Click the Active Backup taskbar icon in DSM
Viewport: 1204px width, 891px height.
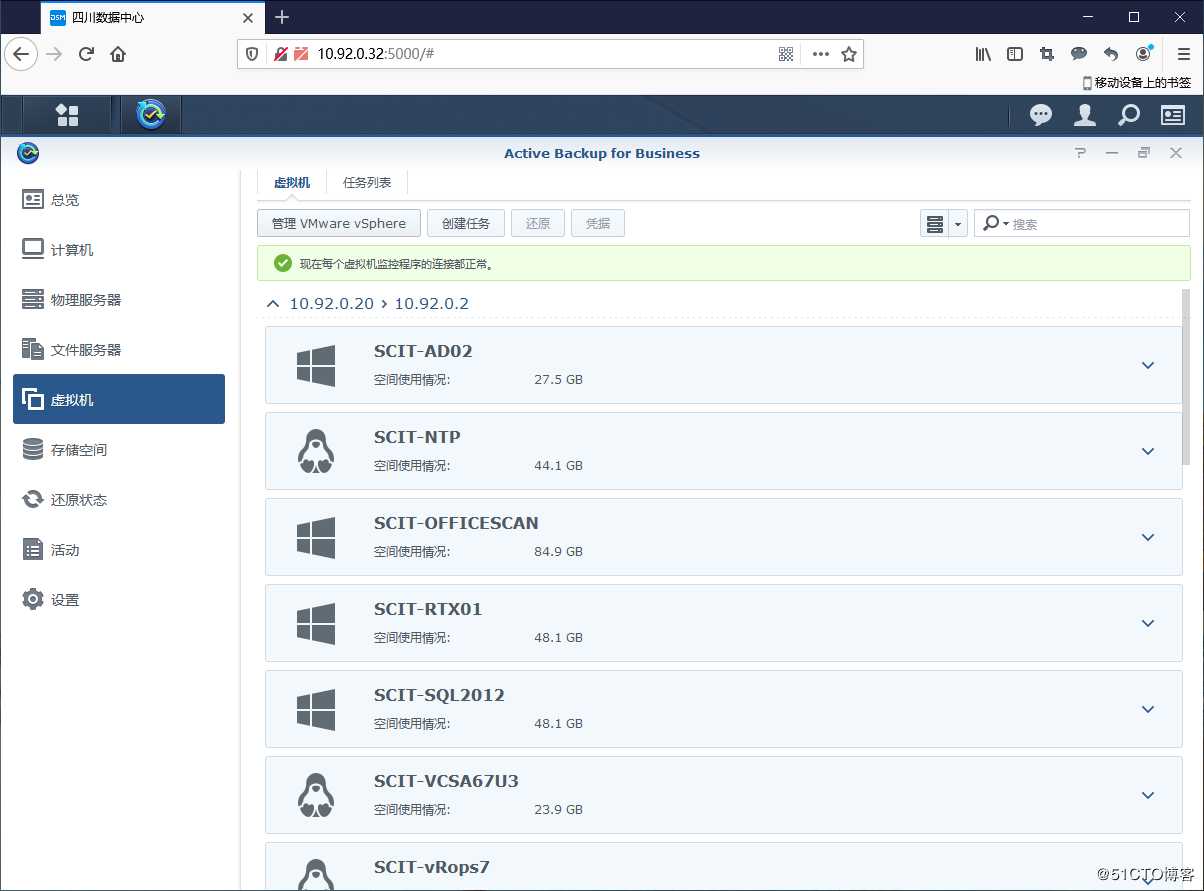tap(151, 115)
